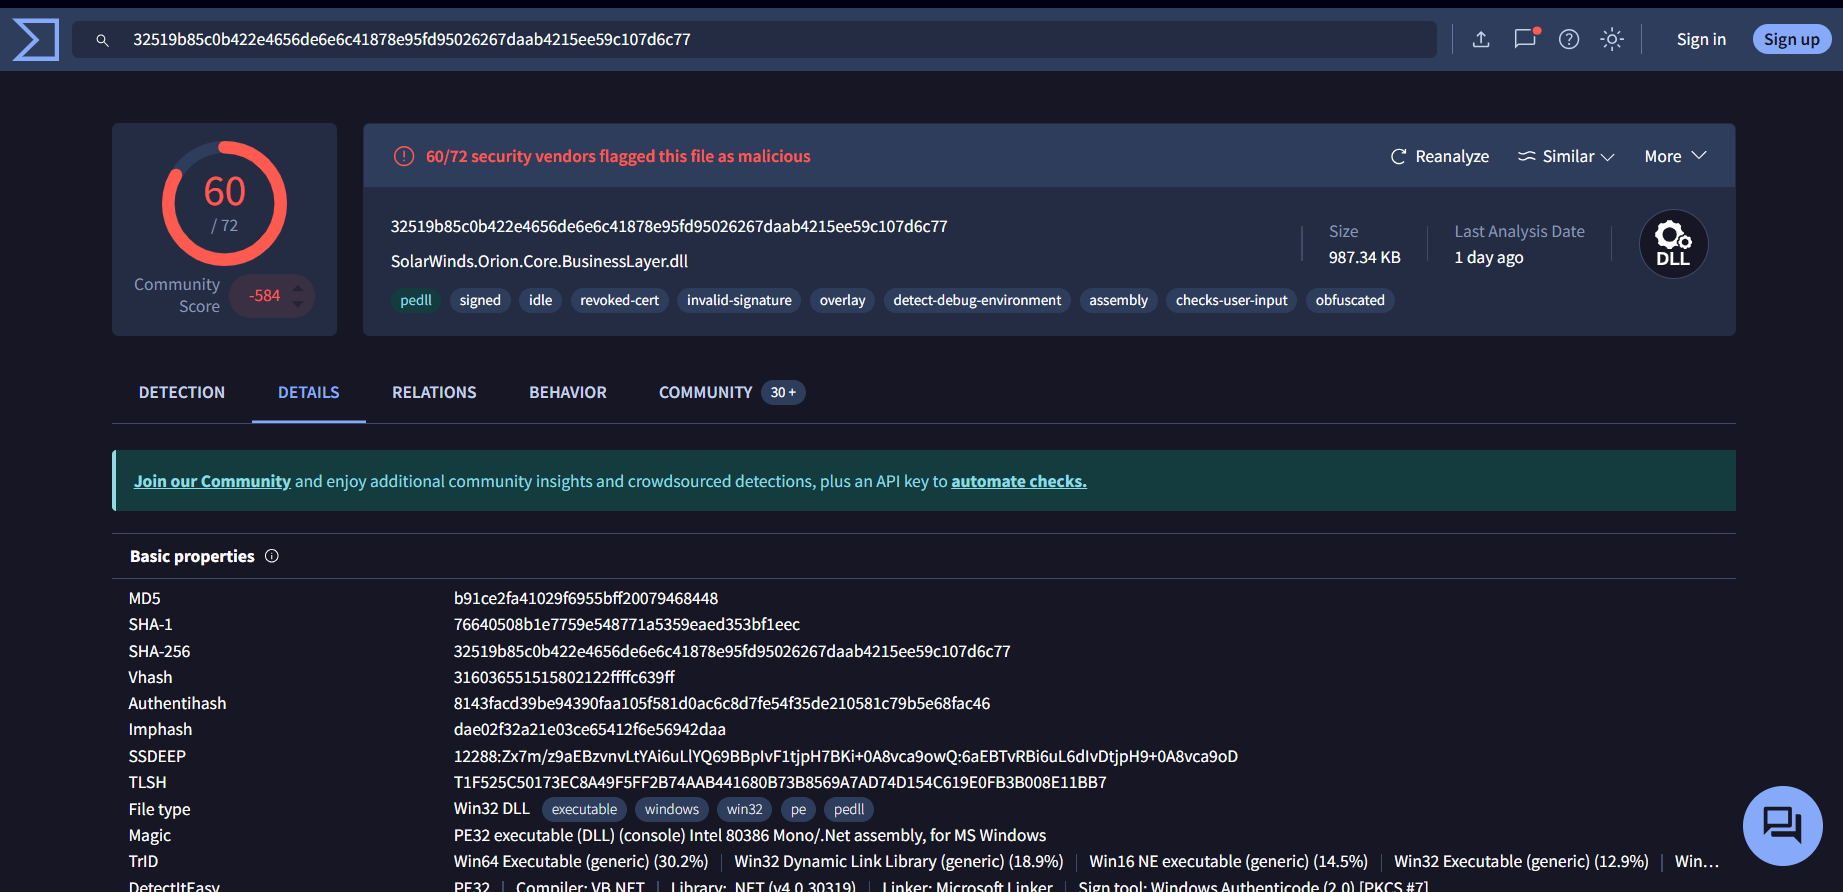Click the Reanalyze button
The image size is (1843, 892).
[1440, 156]
